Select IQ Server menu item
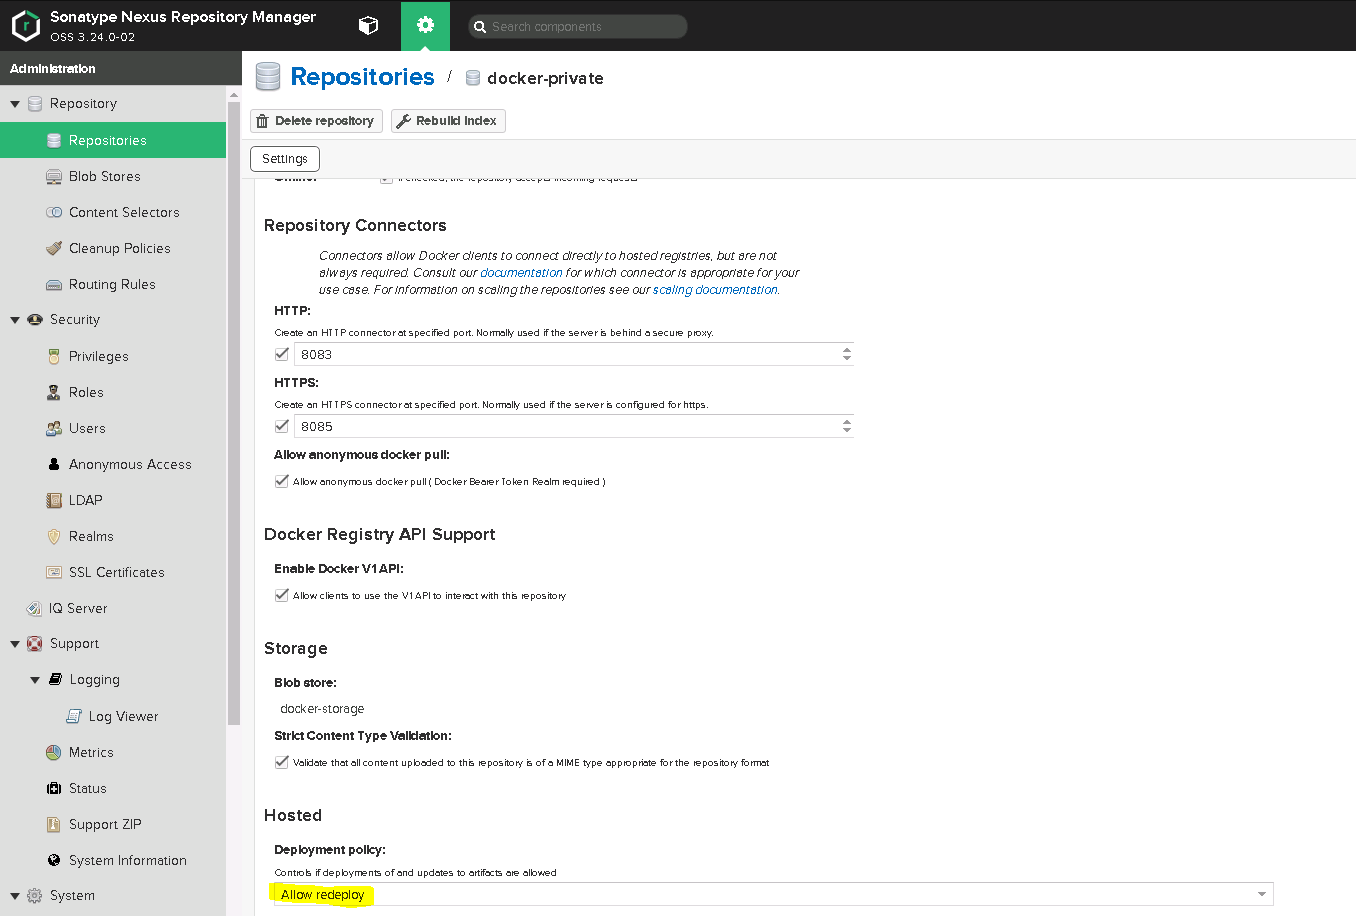The height and width of the screenshot is (916, 1356). pos(113,608)
